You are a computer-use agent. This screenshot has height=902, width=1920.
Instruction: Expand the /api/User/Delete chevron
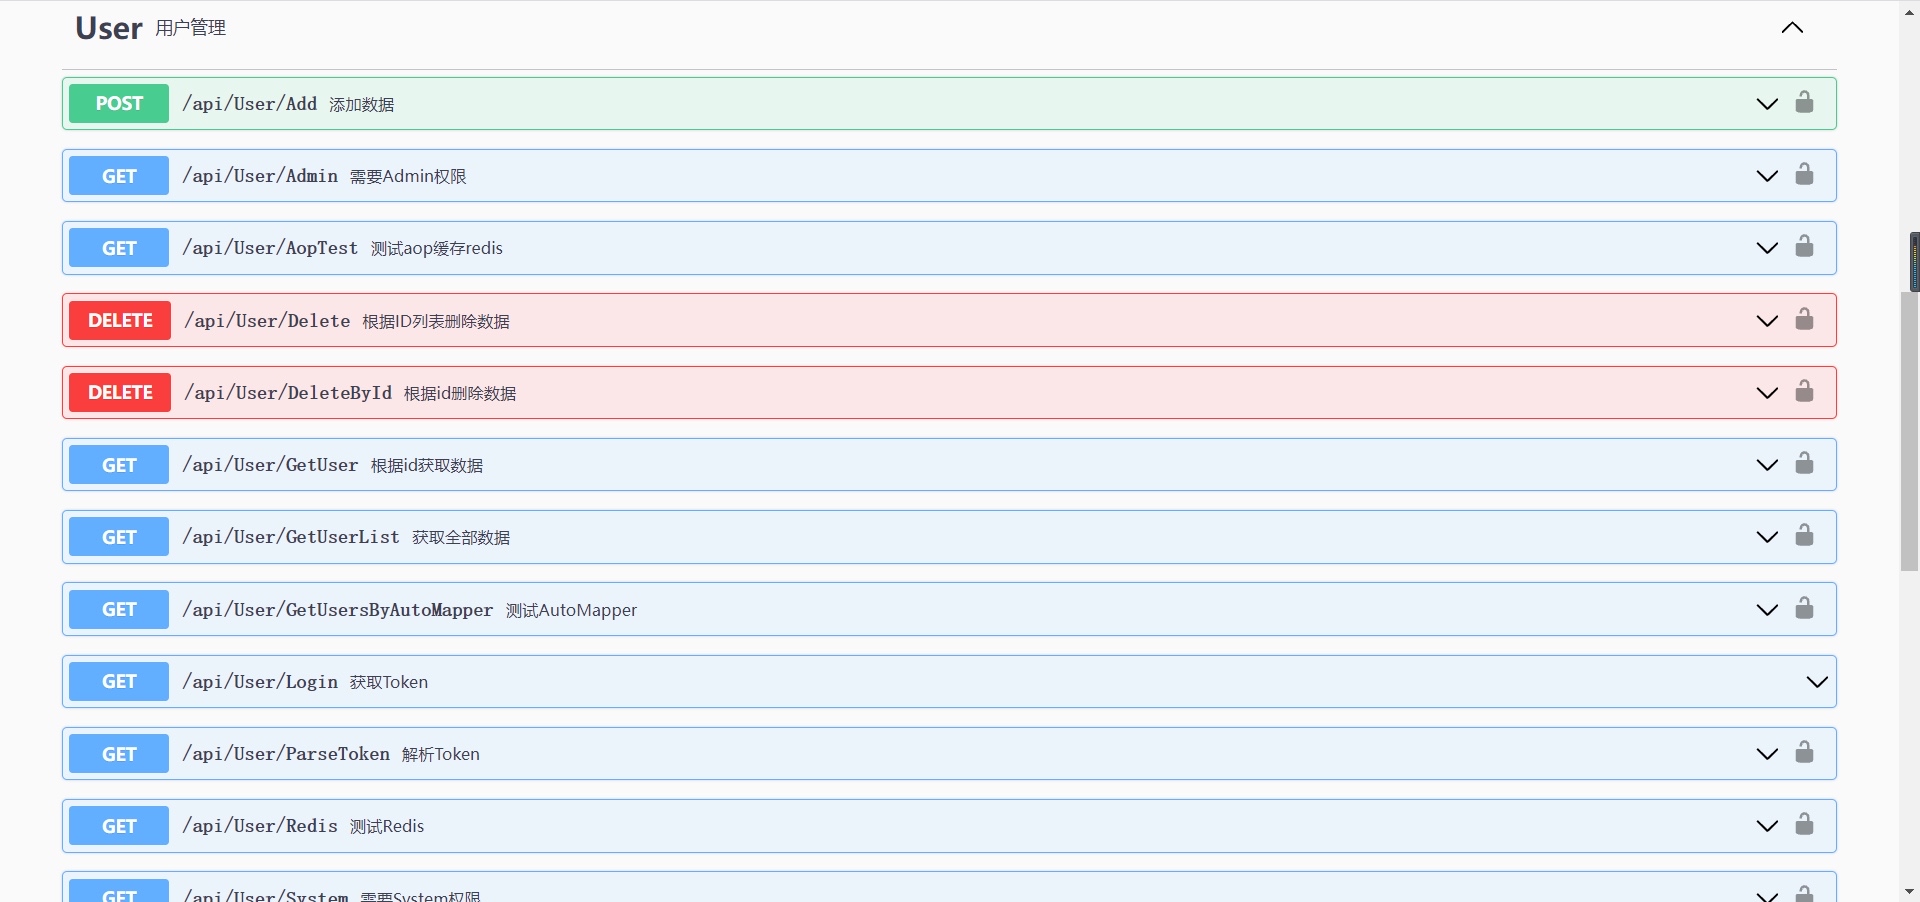(1767, 321)
